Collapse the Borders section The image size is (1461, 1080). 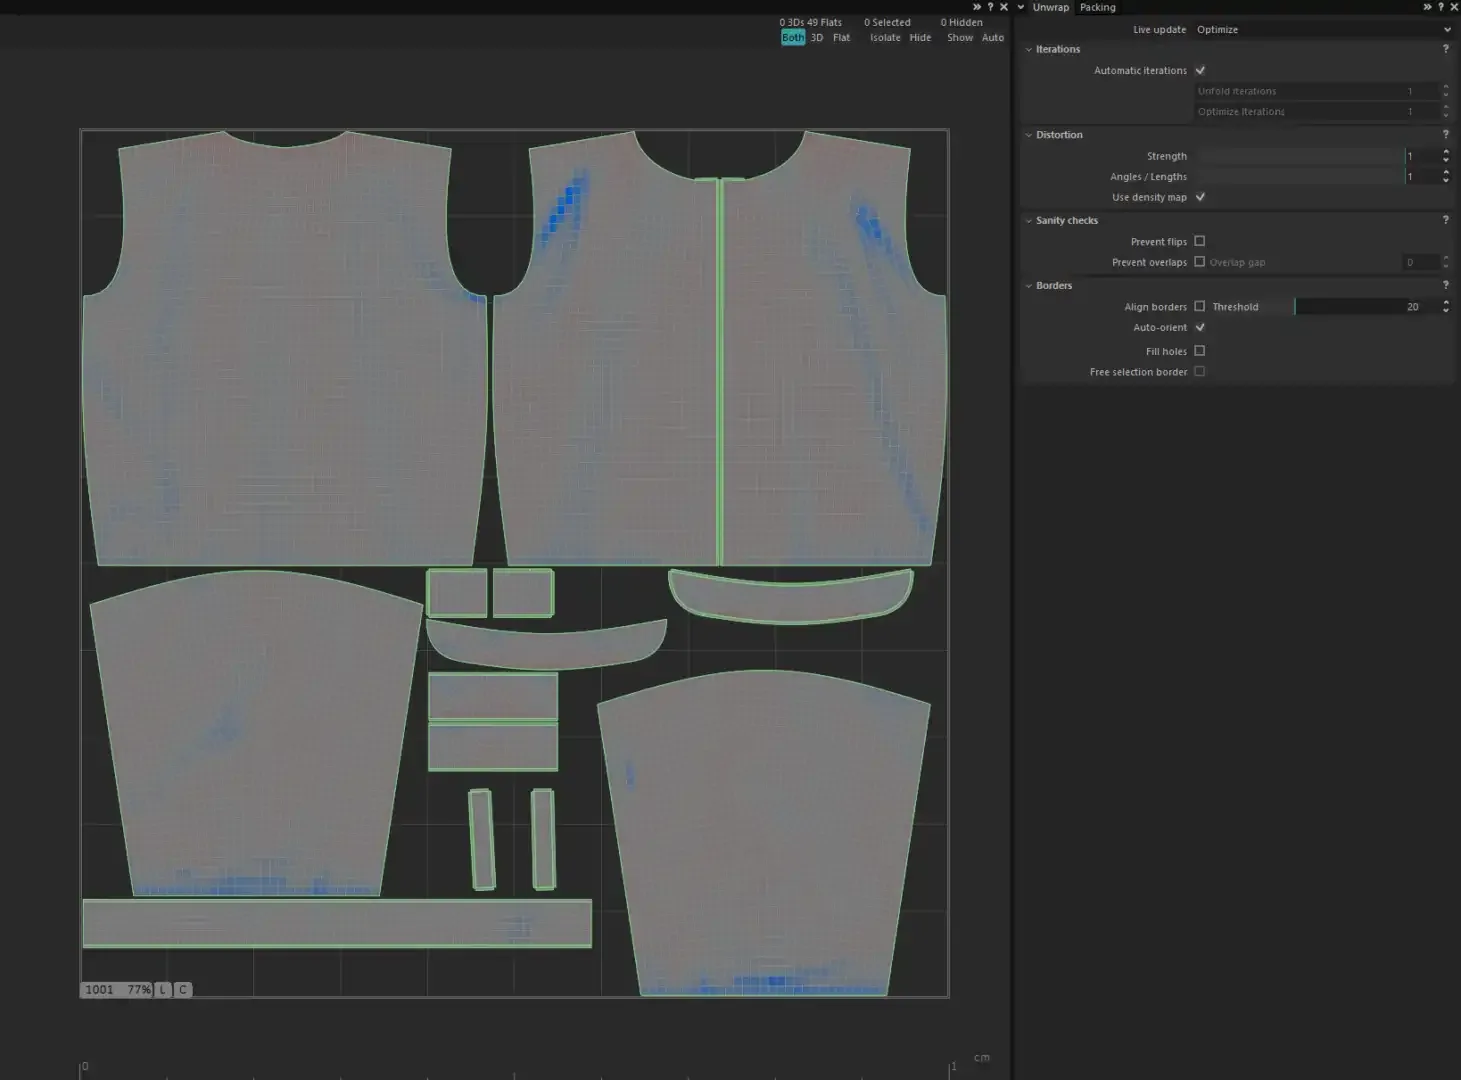pos(1029,286)
